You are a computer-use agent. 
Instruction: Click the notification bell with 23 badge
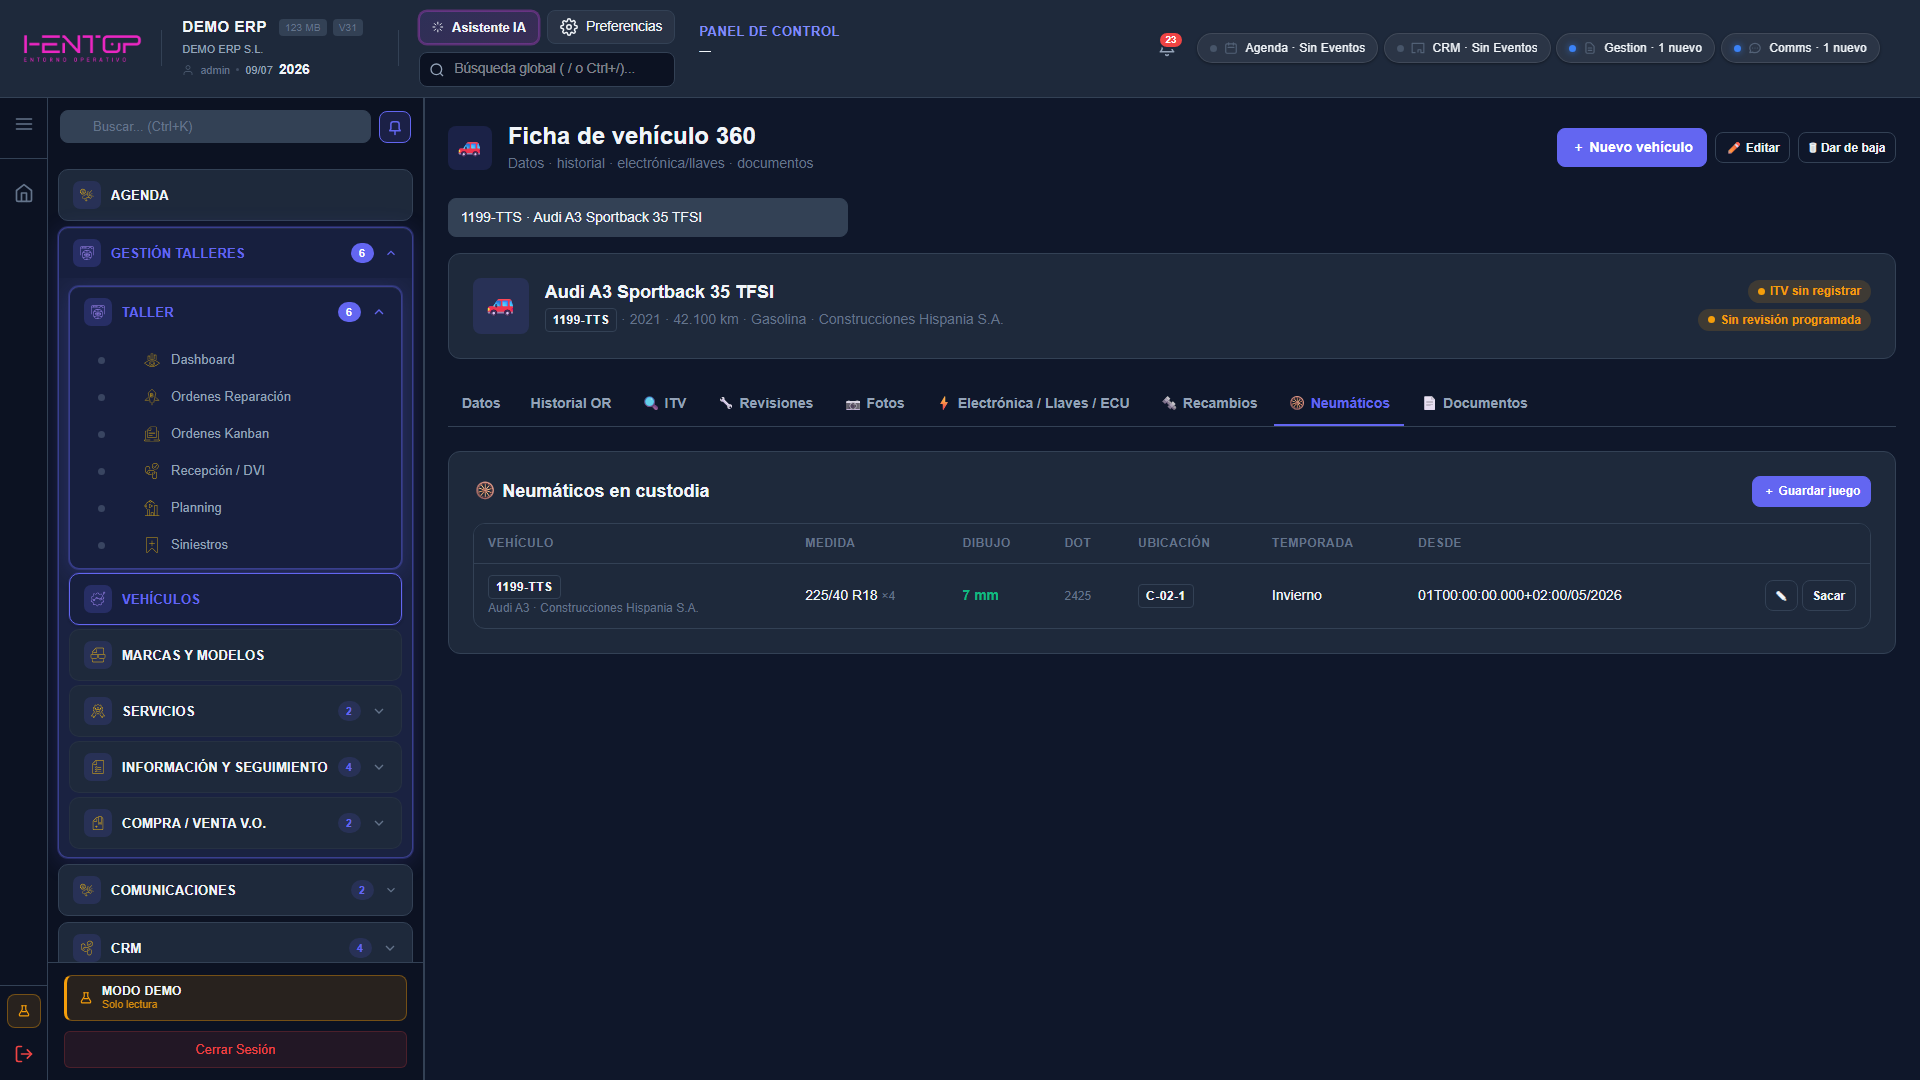1167,47
